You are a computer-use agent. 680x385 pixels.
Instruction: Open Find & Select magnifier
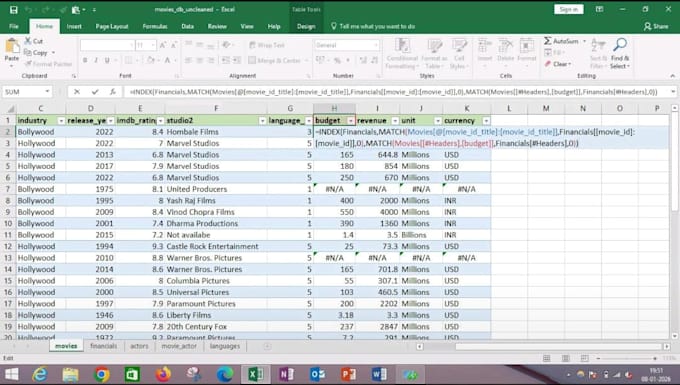point(620,53)
